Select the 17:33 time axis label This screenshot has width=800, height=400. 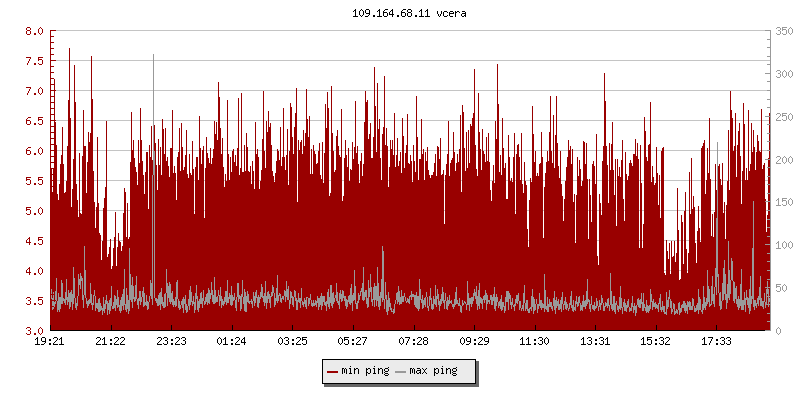(716, 341)
